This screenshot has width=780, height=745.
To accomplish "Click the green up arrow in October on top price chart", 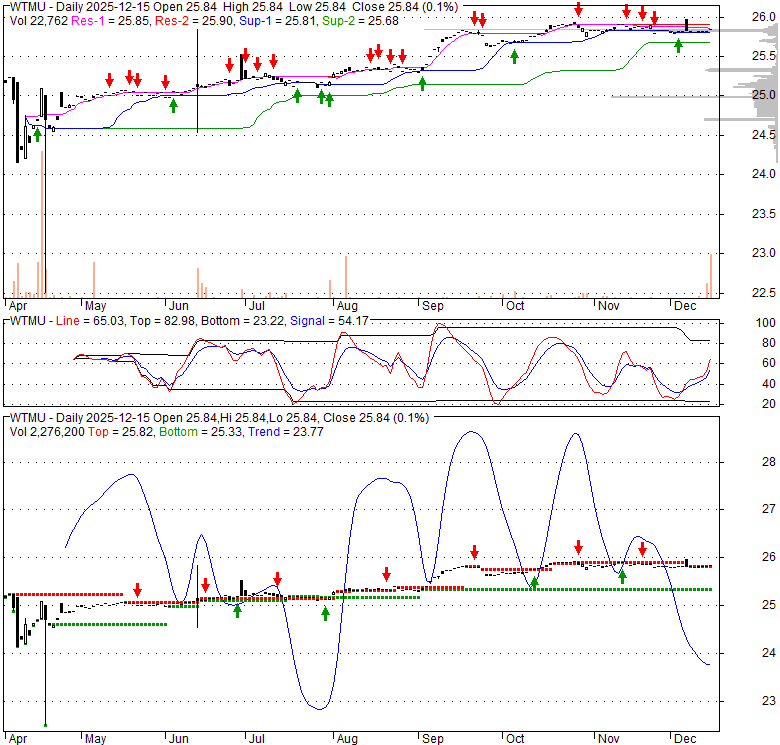I will coord(514,57).
